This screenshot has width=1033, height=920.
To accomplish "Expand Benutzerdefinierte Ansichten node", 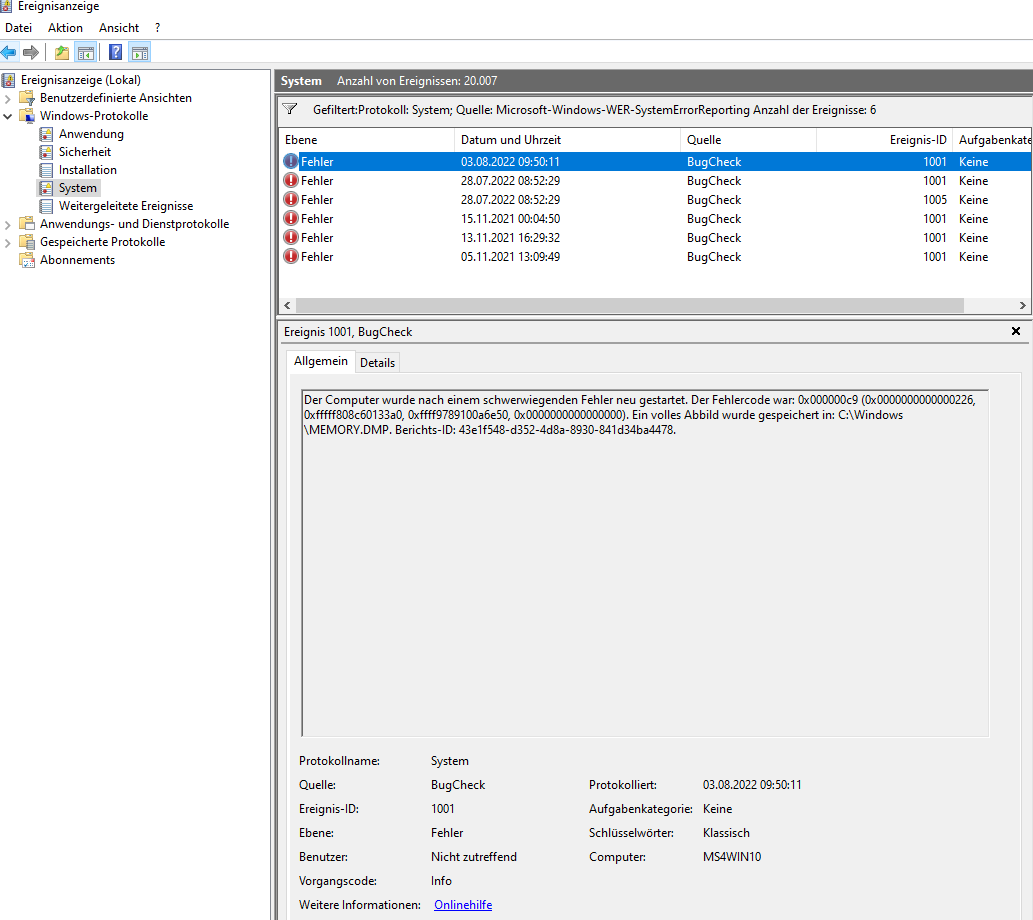I will click(x=8, y=98).
